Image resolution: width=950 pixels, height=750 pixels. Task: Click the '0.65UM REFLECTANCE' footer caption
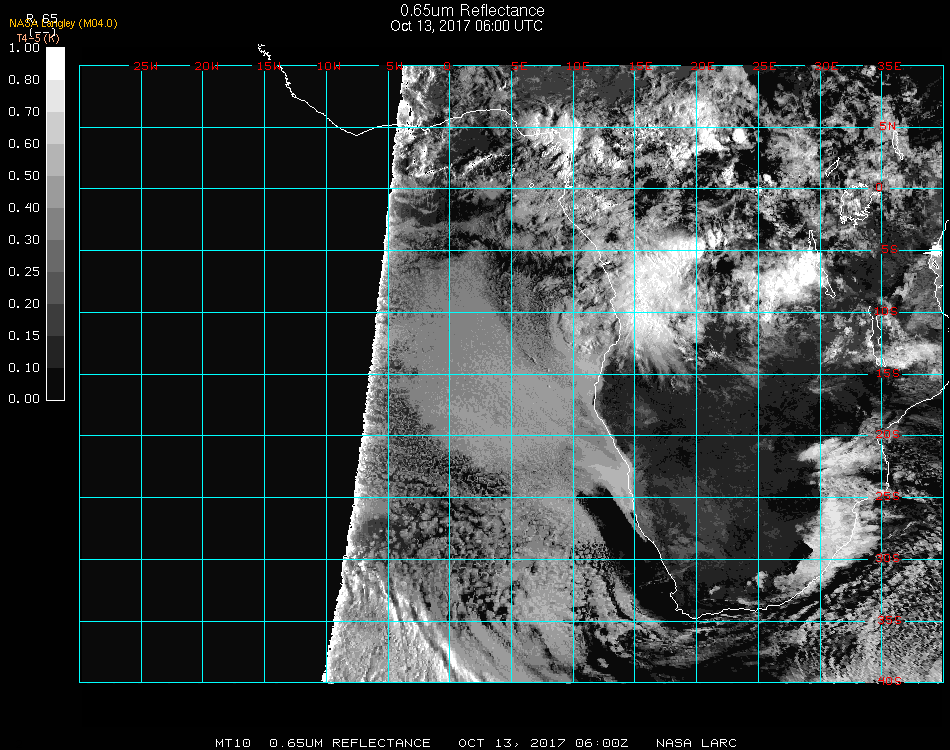(350, 743)
